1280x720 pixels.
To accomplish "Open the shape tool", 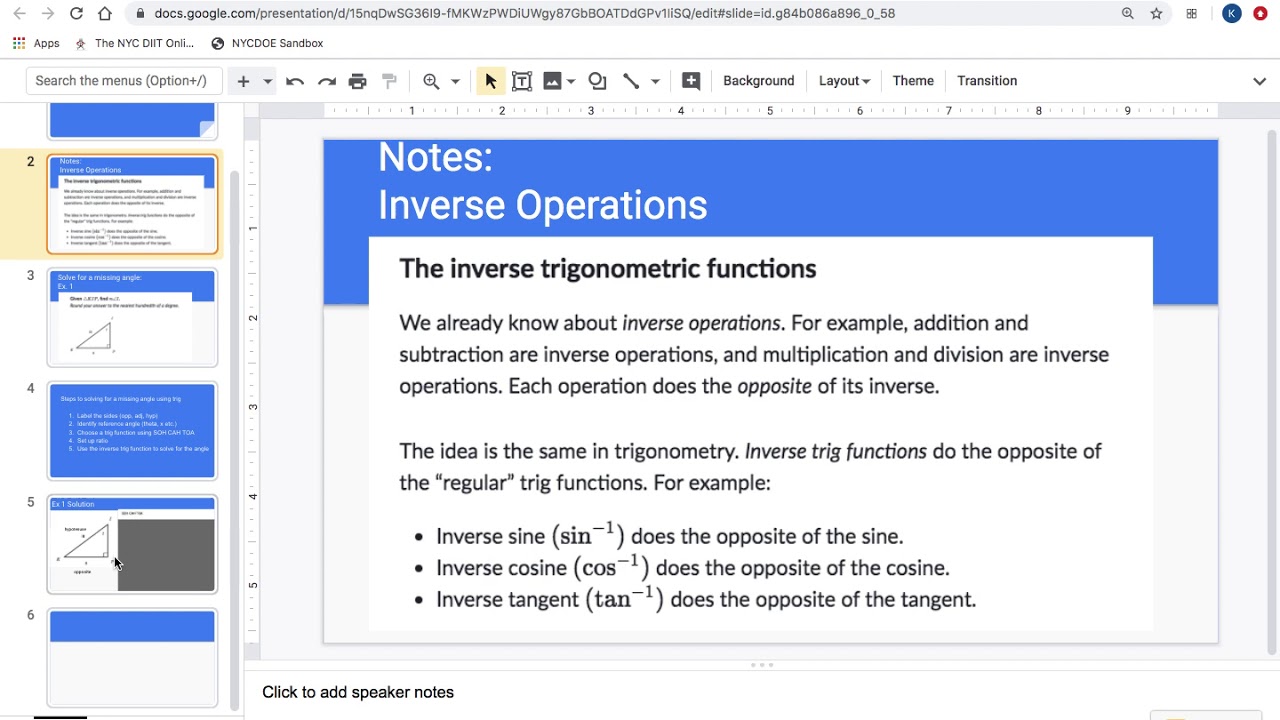I will pyautogui.click(x=597, y=81).
